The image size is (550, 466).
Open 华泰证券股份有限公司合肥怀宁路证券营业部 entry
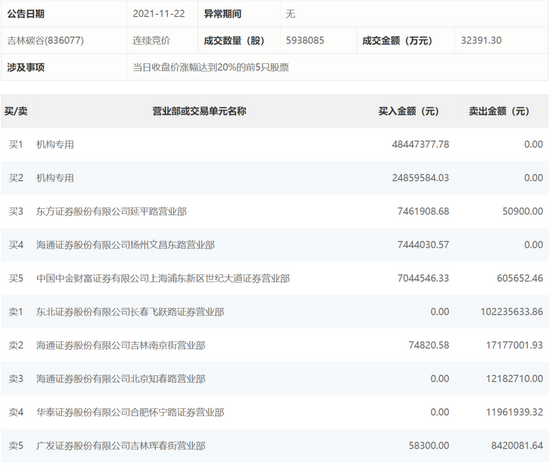[x=130, y=412]
